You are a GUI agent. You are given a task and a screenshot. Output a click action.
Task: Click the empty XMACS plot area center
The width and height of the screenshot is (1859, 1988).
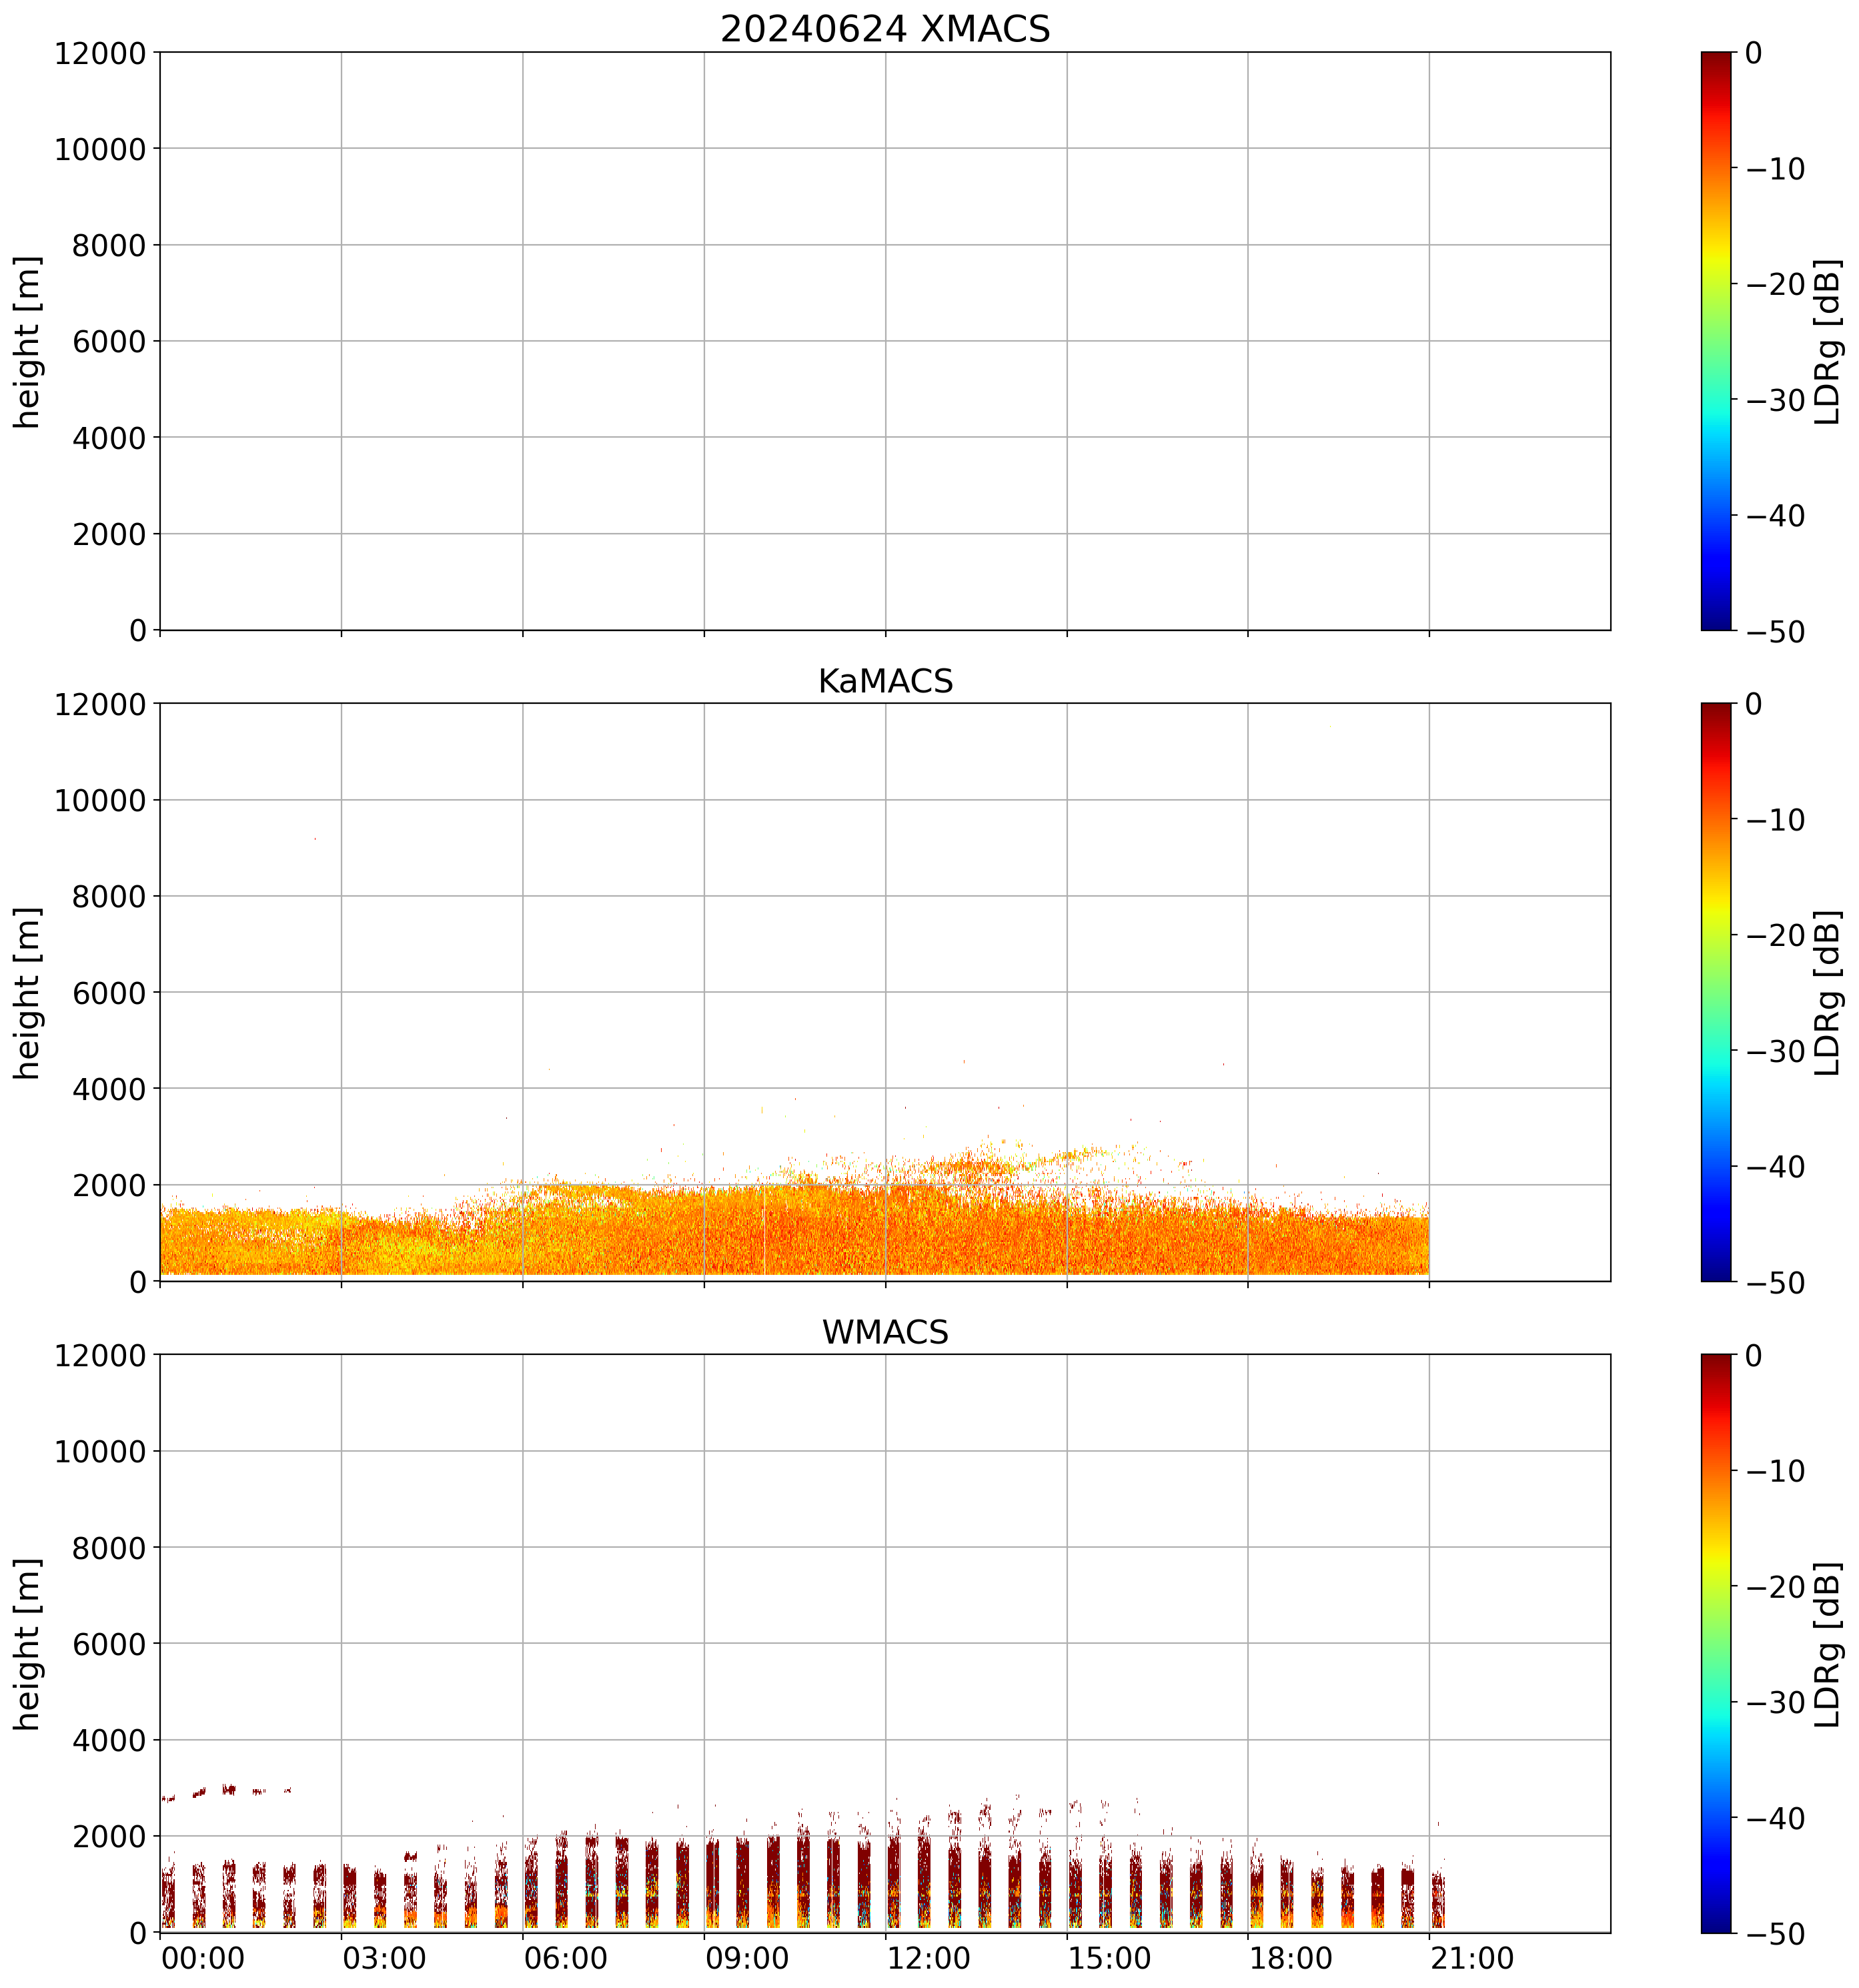[884, 341]
